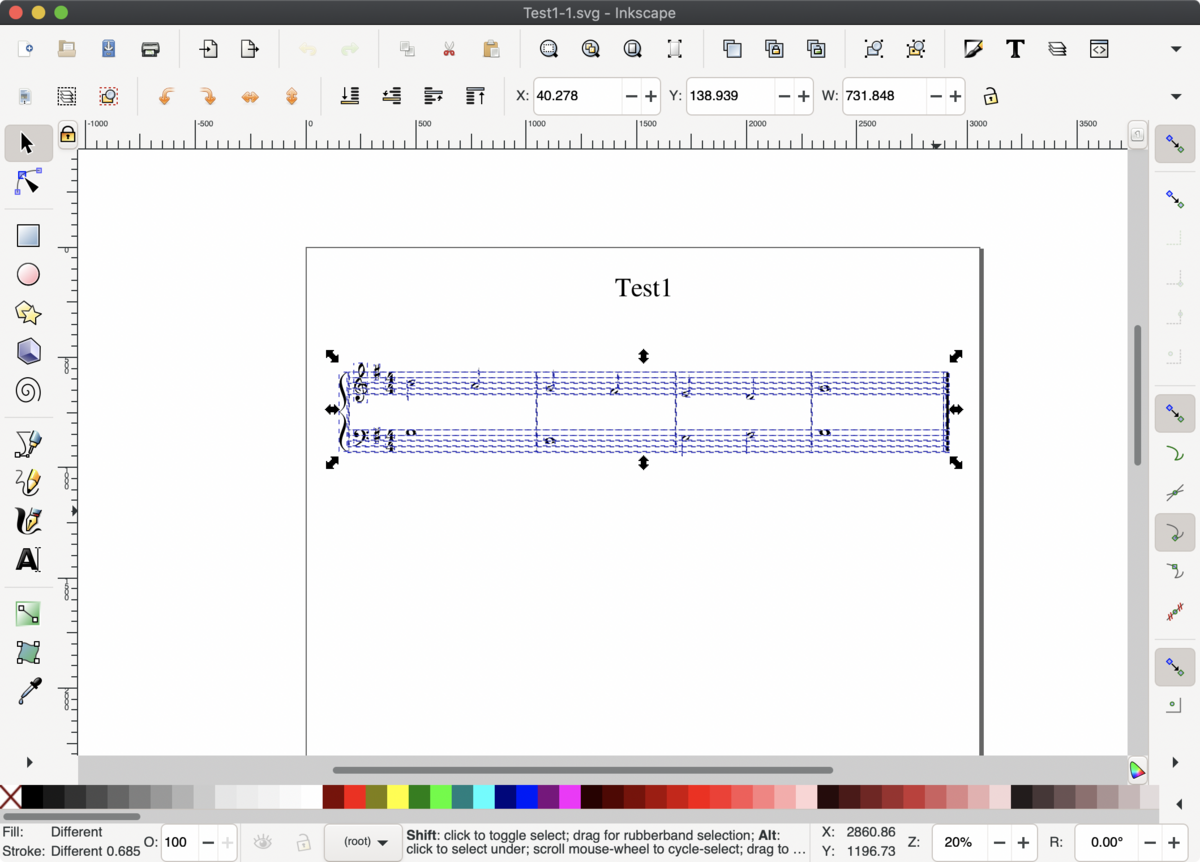Image resolution: width=1200 pixels, height=862 pixels.
Task: Click the zoom-in plus button at 20%
Action: tap(1023, 842)
